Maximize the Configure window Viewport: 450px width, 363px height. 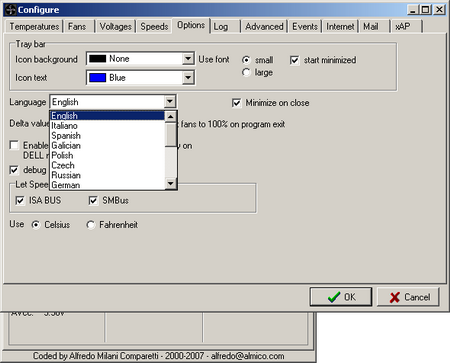[426, 10]
